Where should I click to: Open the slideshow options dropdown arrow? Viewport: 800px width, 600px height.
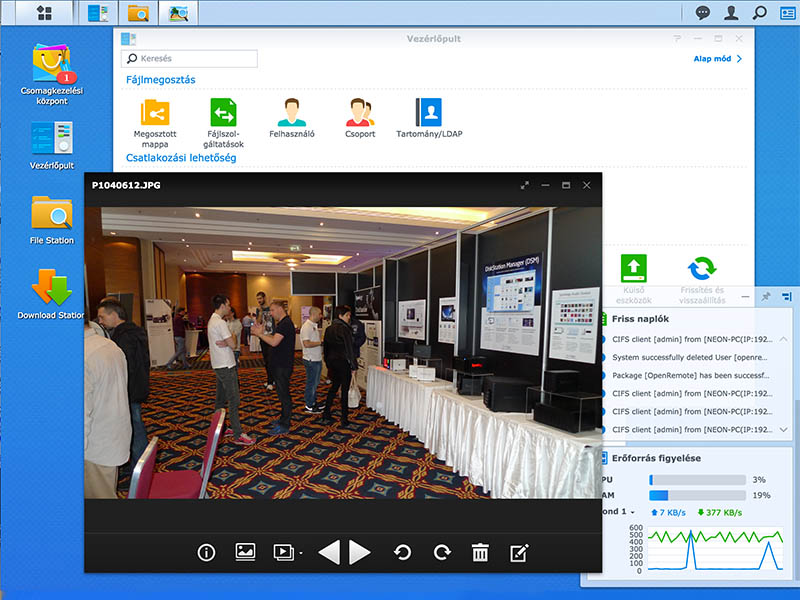(301, 553)
